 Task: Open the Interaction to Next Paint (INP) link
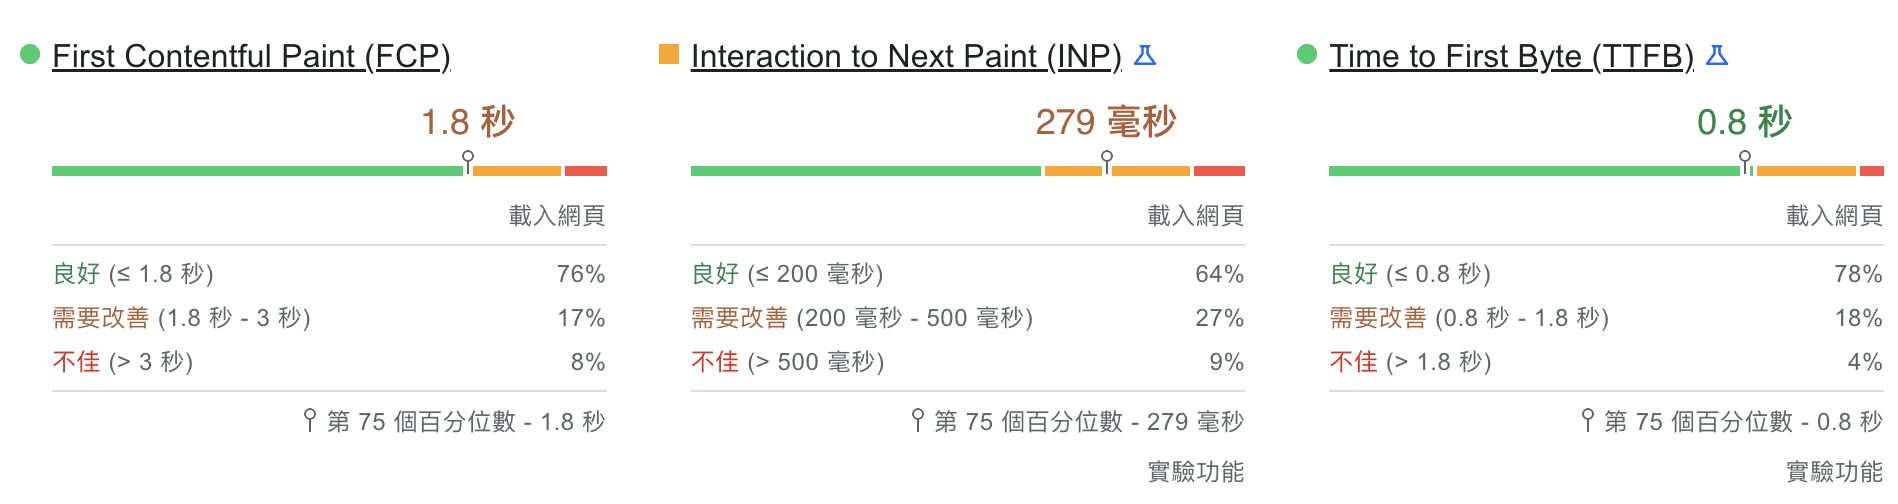[x=905, y=56]
